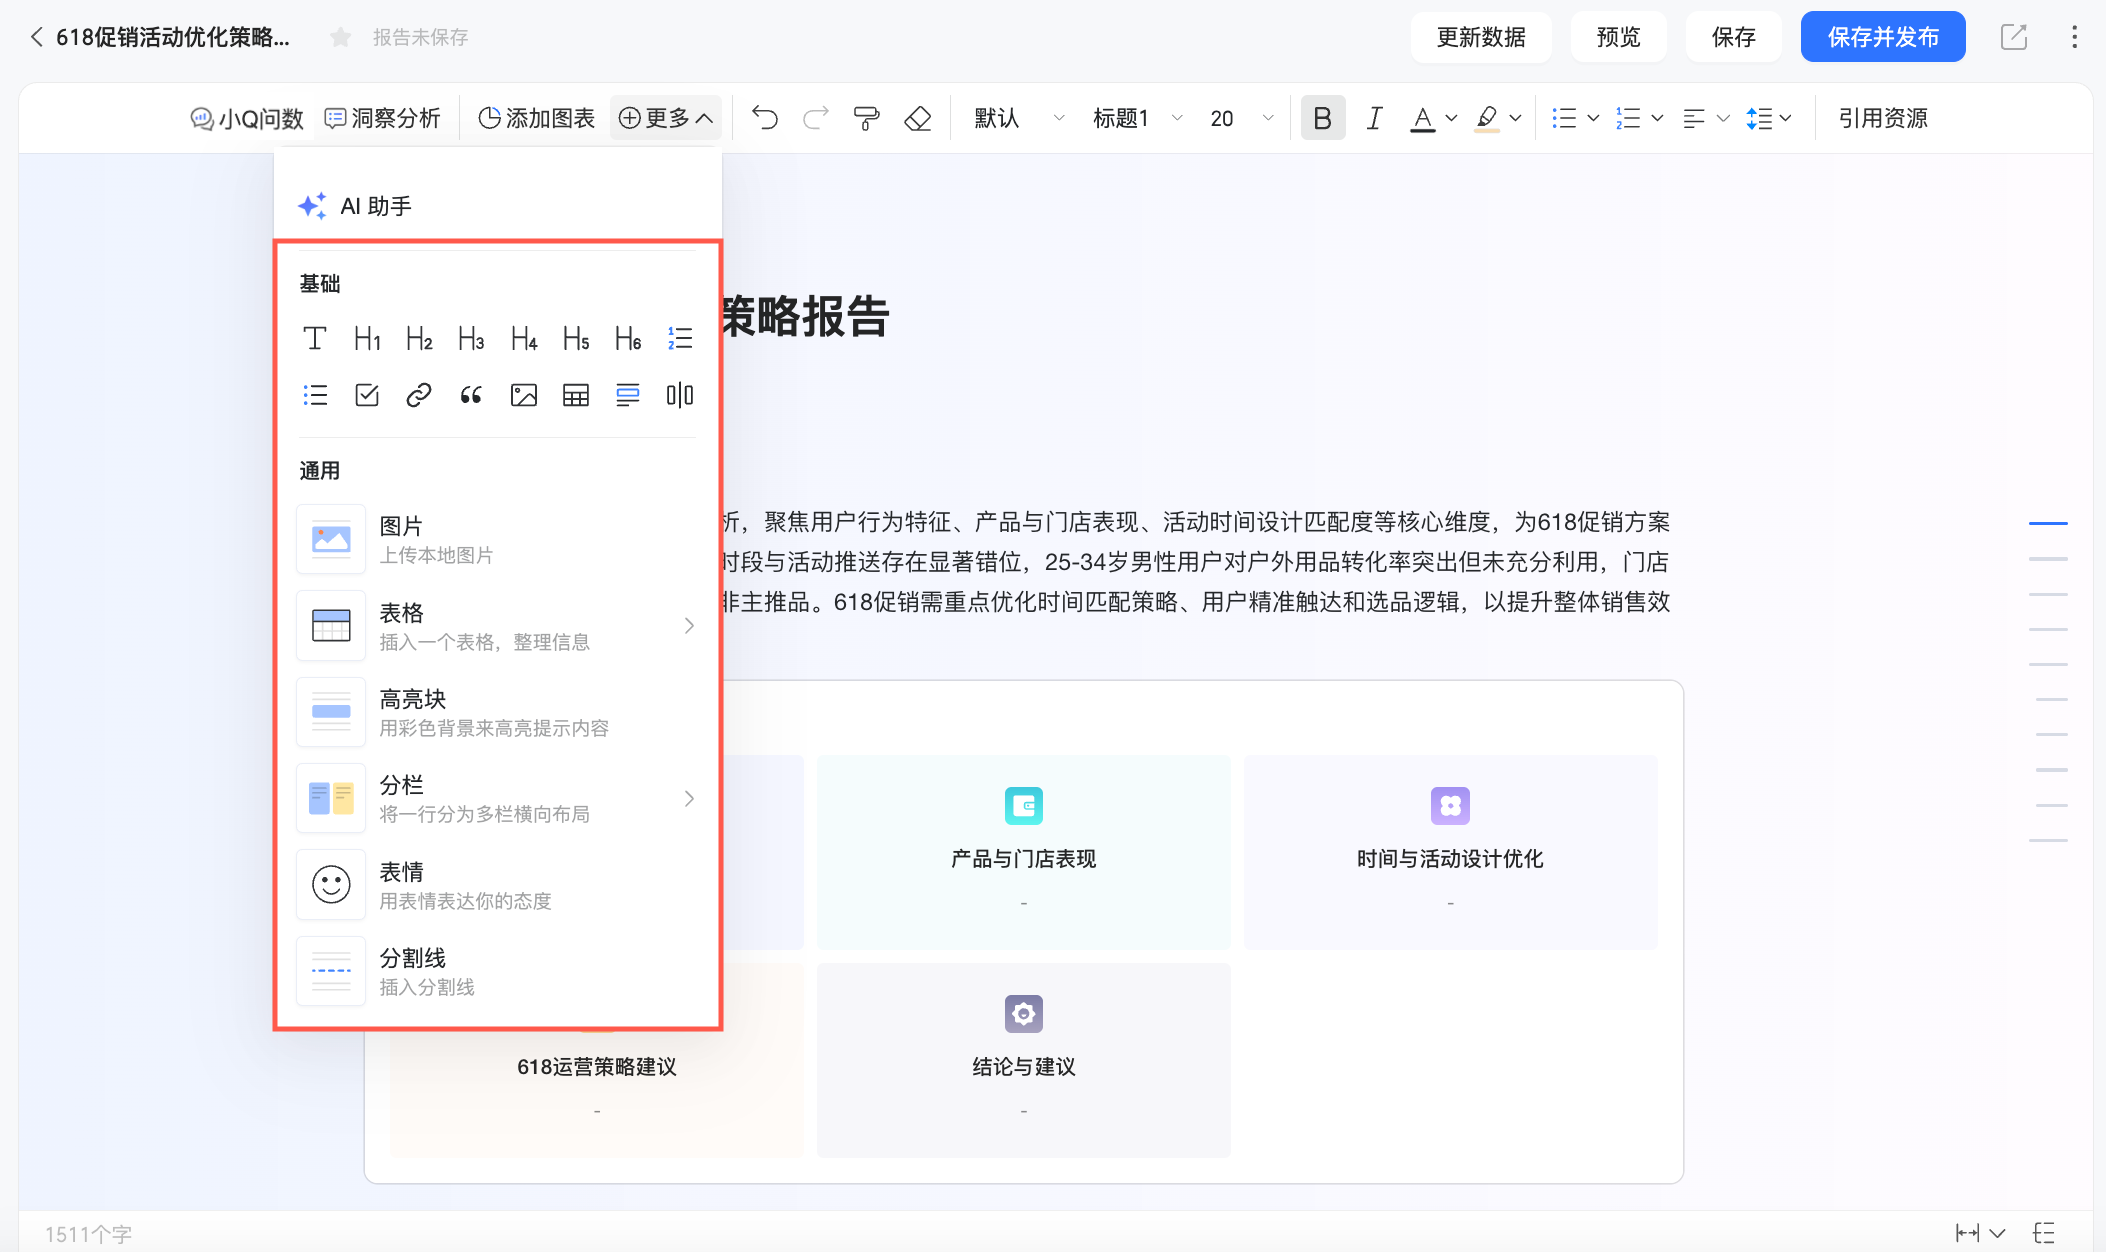Insert checkbox todo item icon

pyautogui.click(x=367, y=395)
